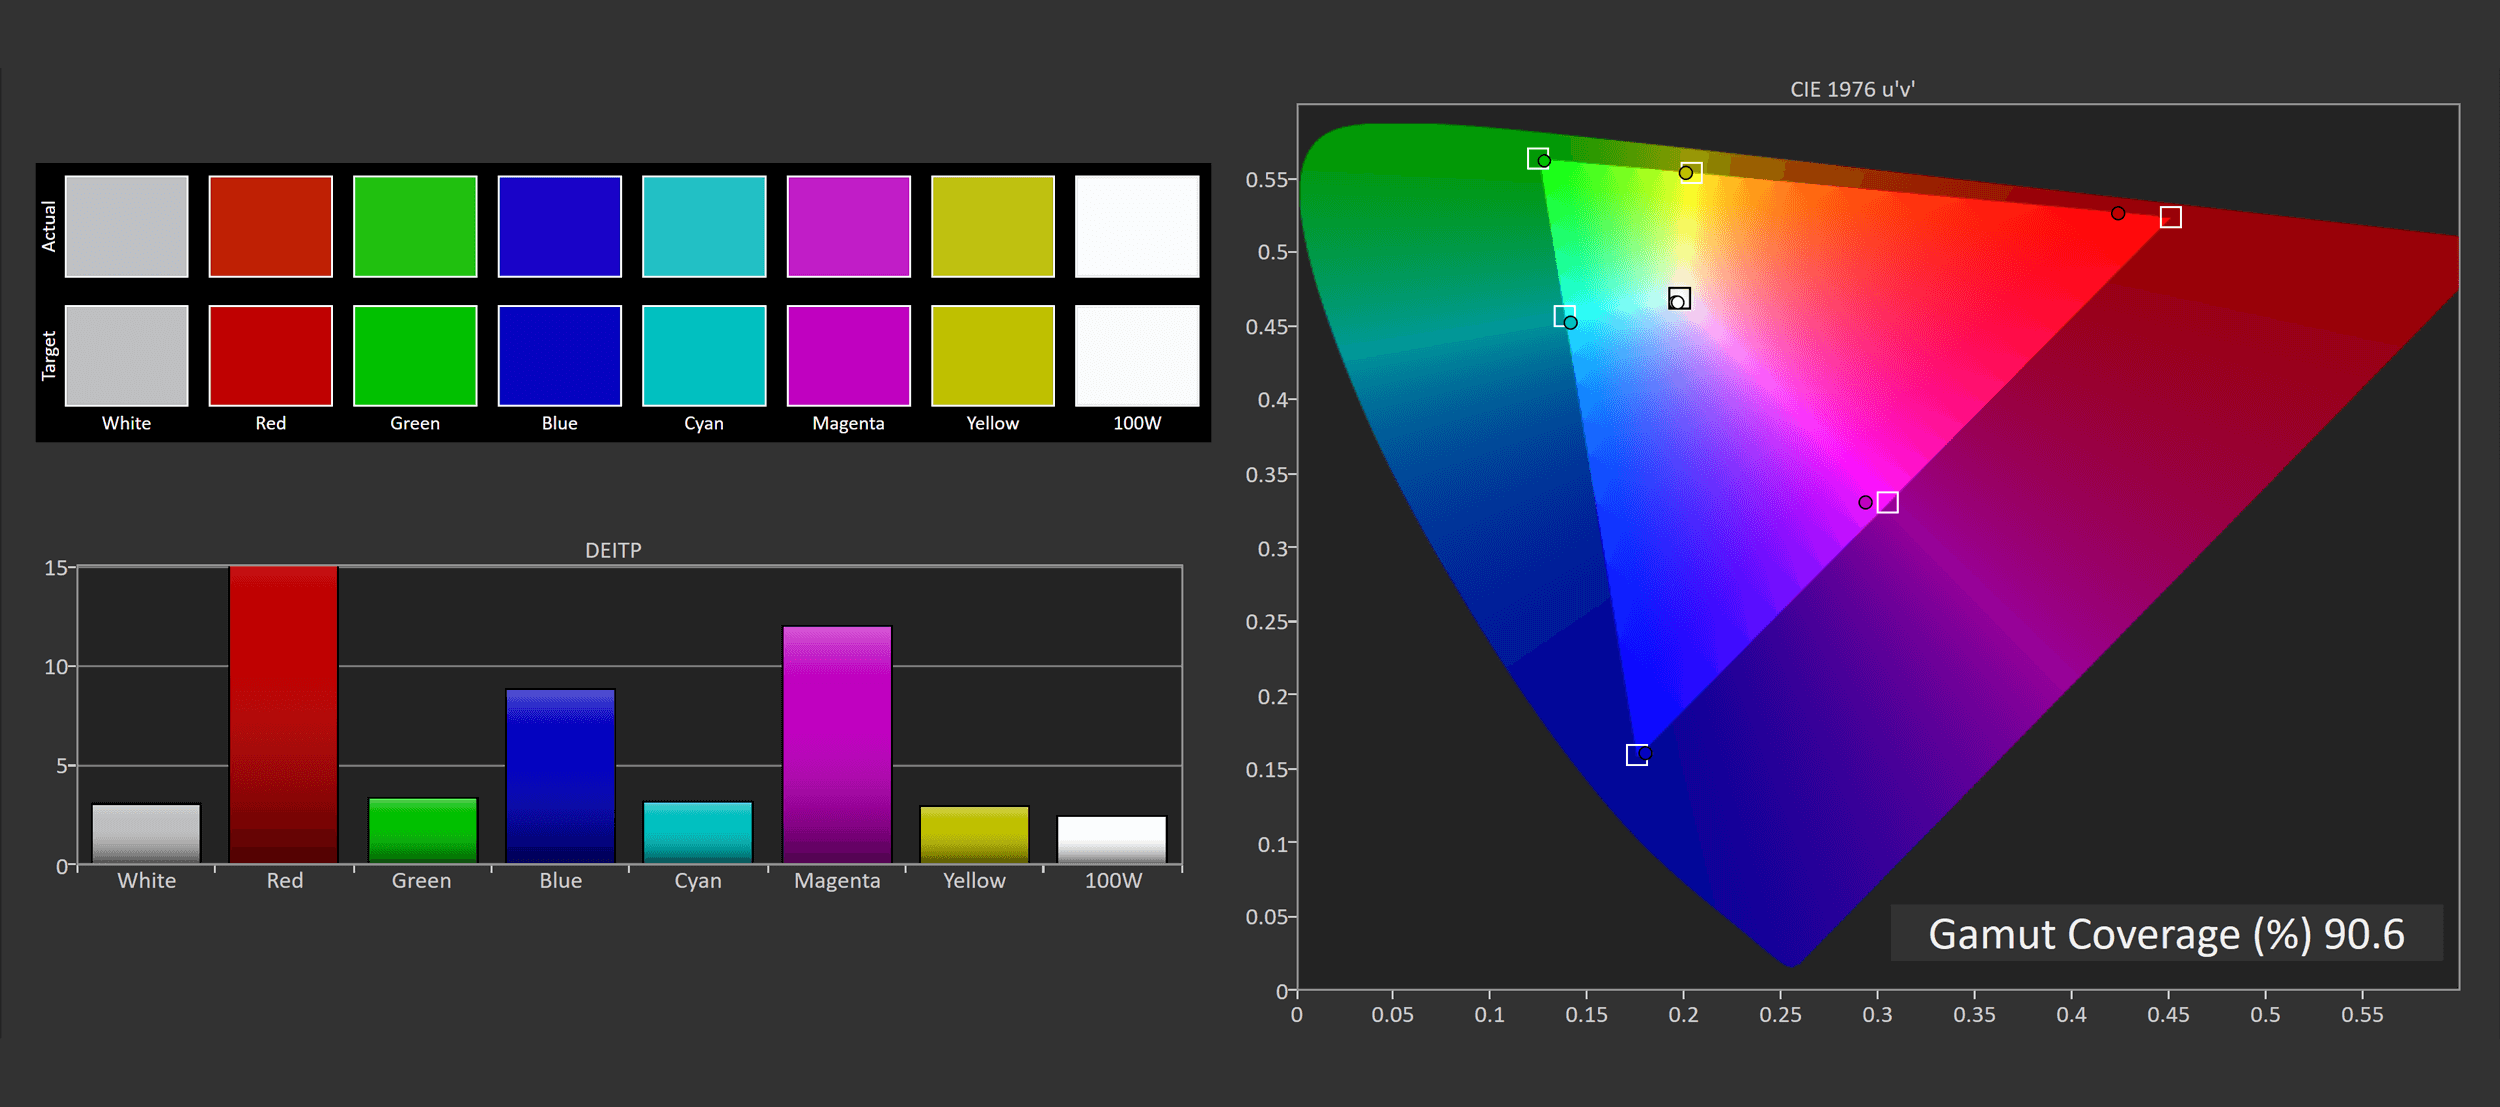Click the green target square on CIE chart
Screen dimensions: 2500x1107
point(1537,158)
